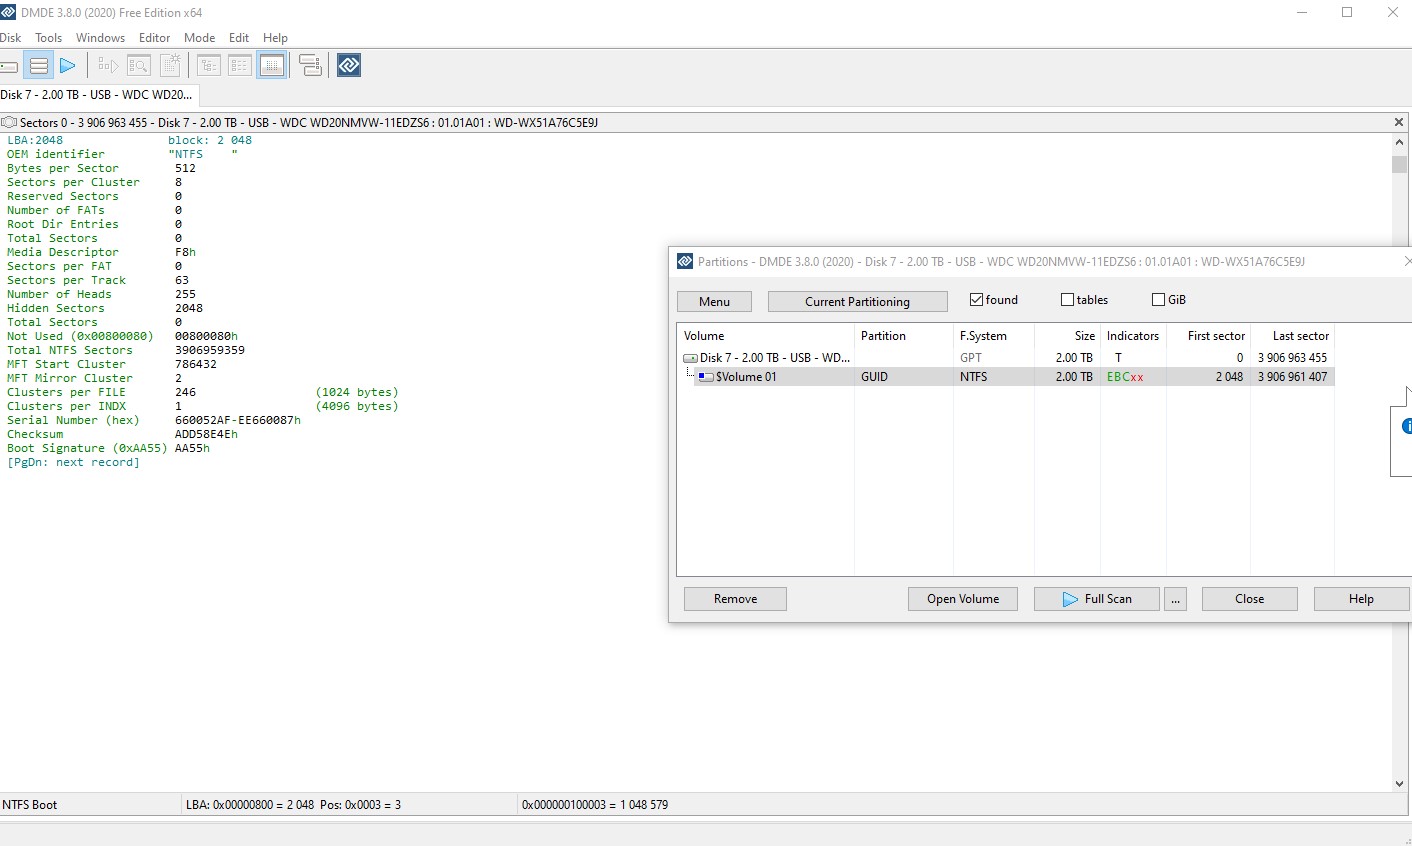
Task: Click the ellipsis button beside Full Scan
Action: (1176, 599)
